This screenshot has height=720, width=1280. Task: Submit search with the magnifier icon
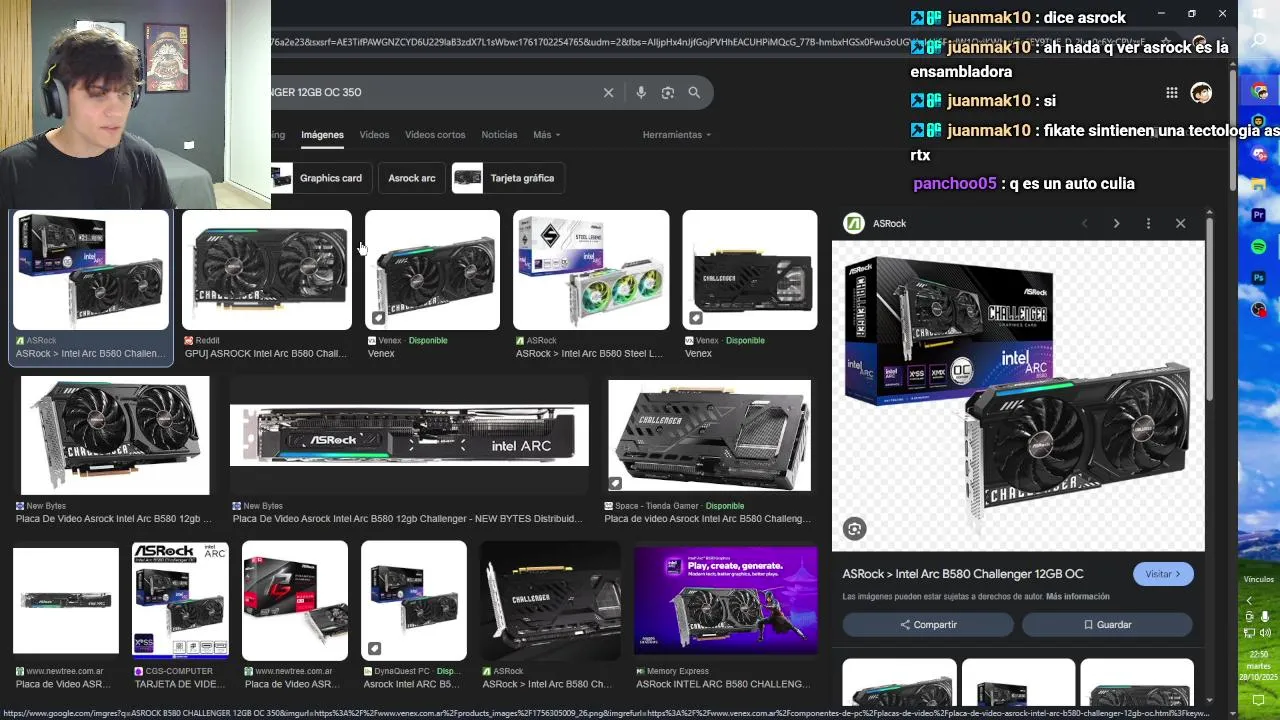pyautogui.click(x=694, y=92)
